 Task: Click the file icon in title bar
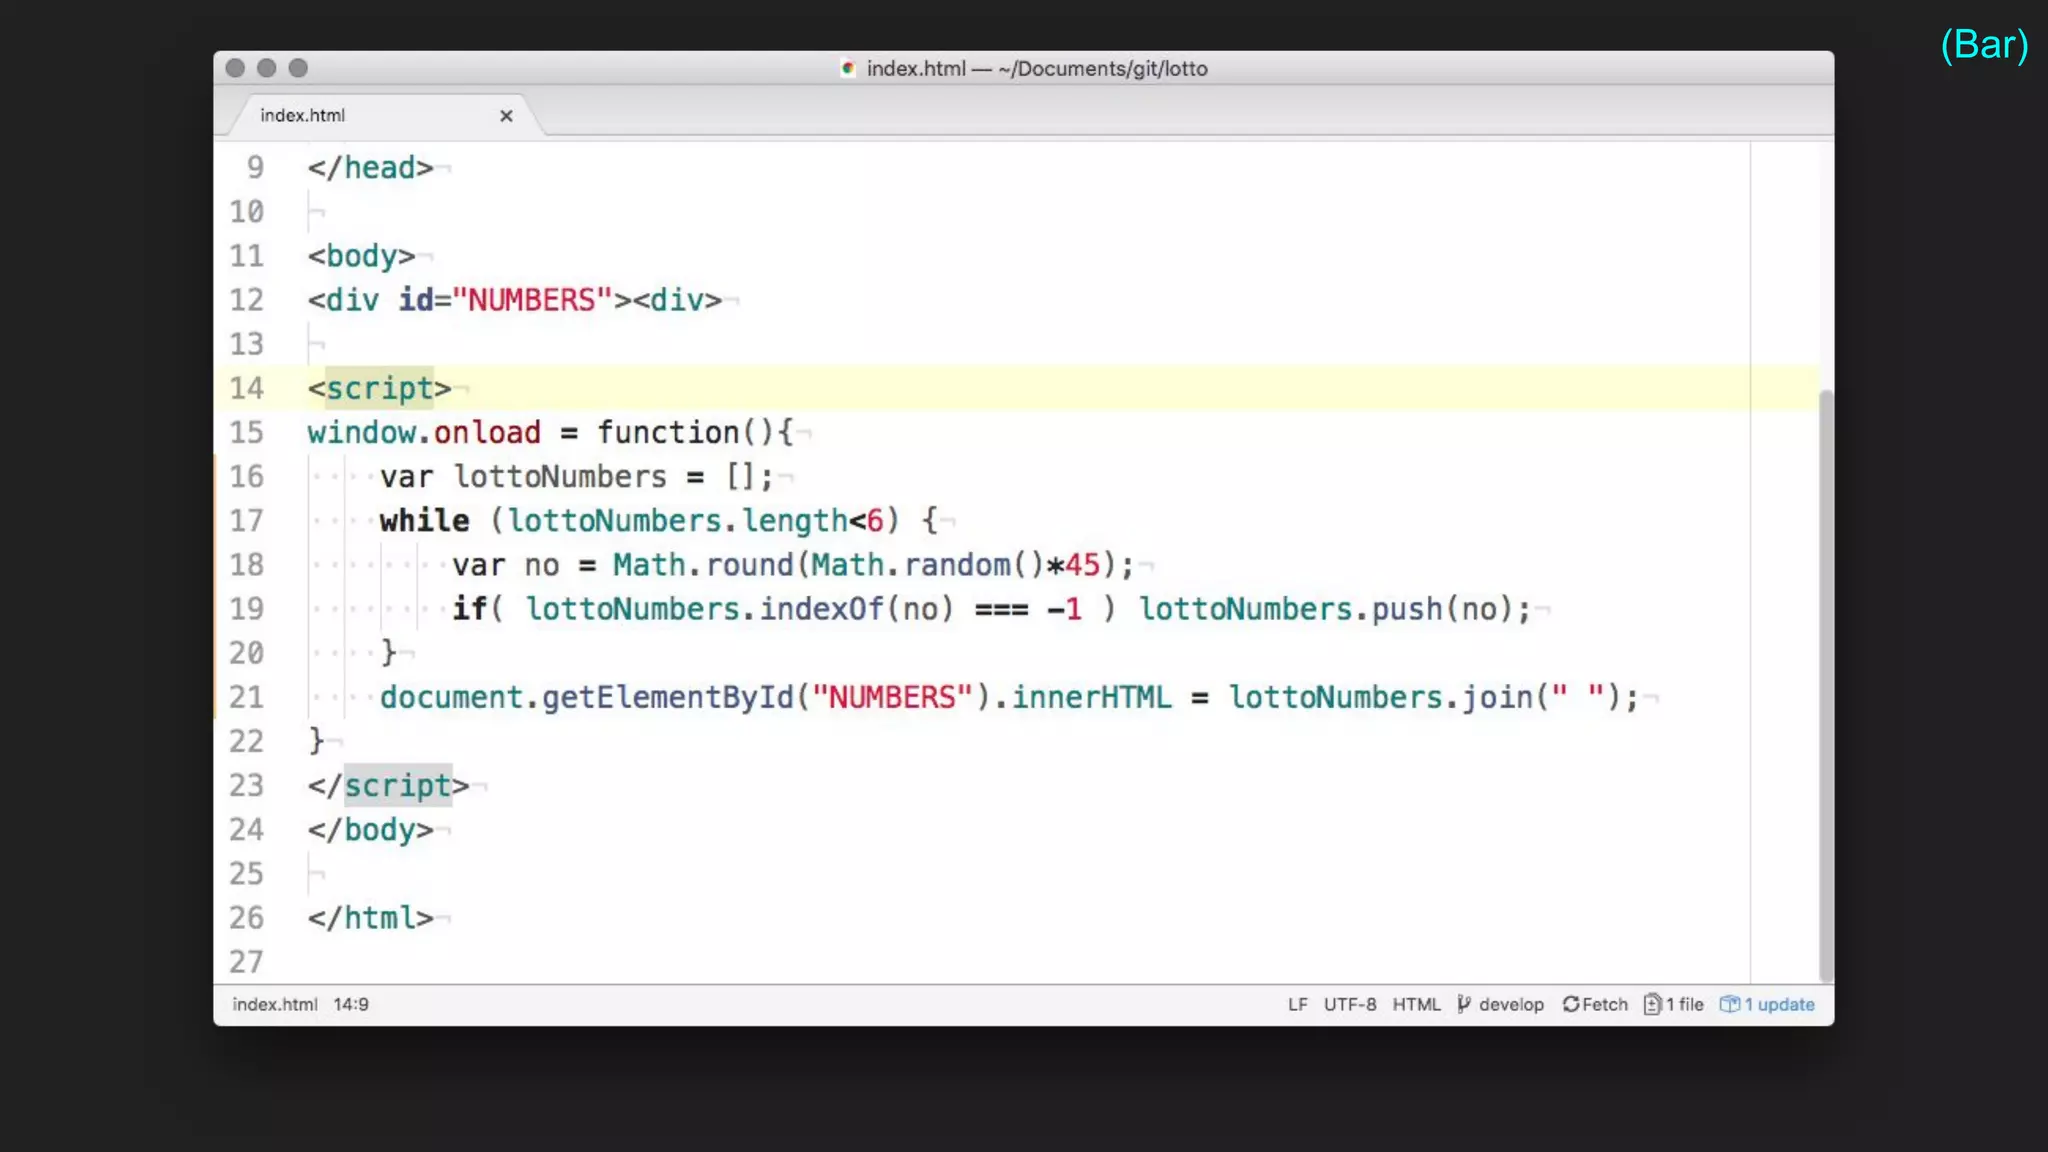[x=848, y=68]
